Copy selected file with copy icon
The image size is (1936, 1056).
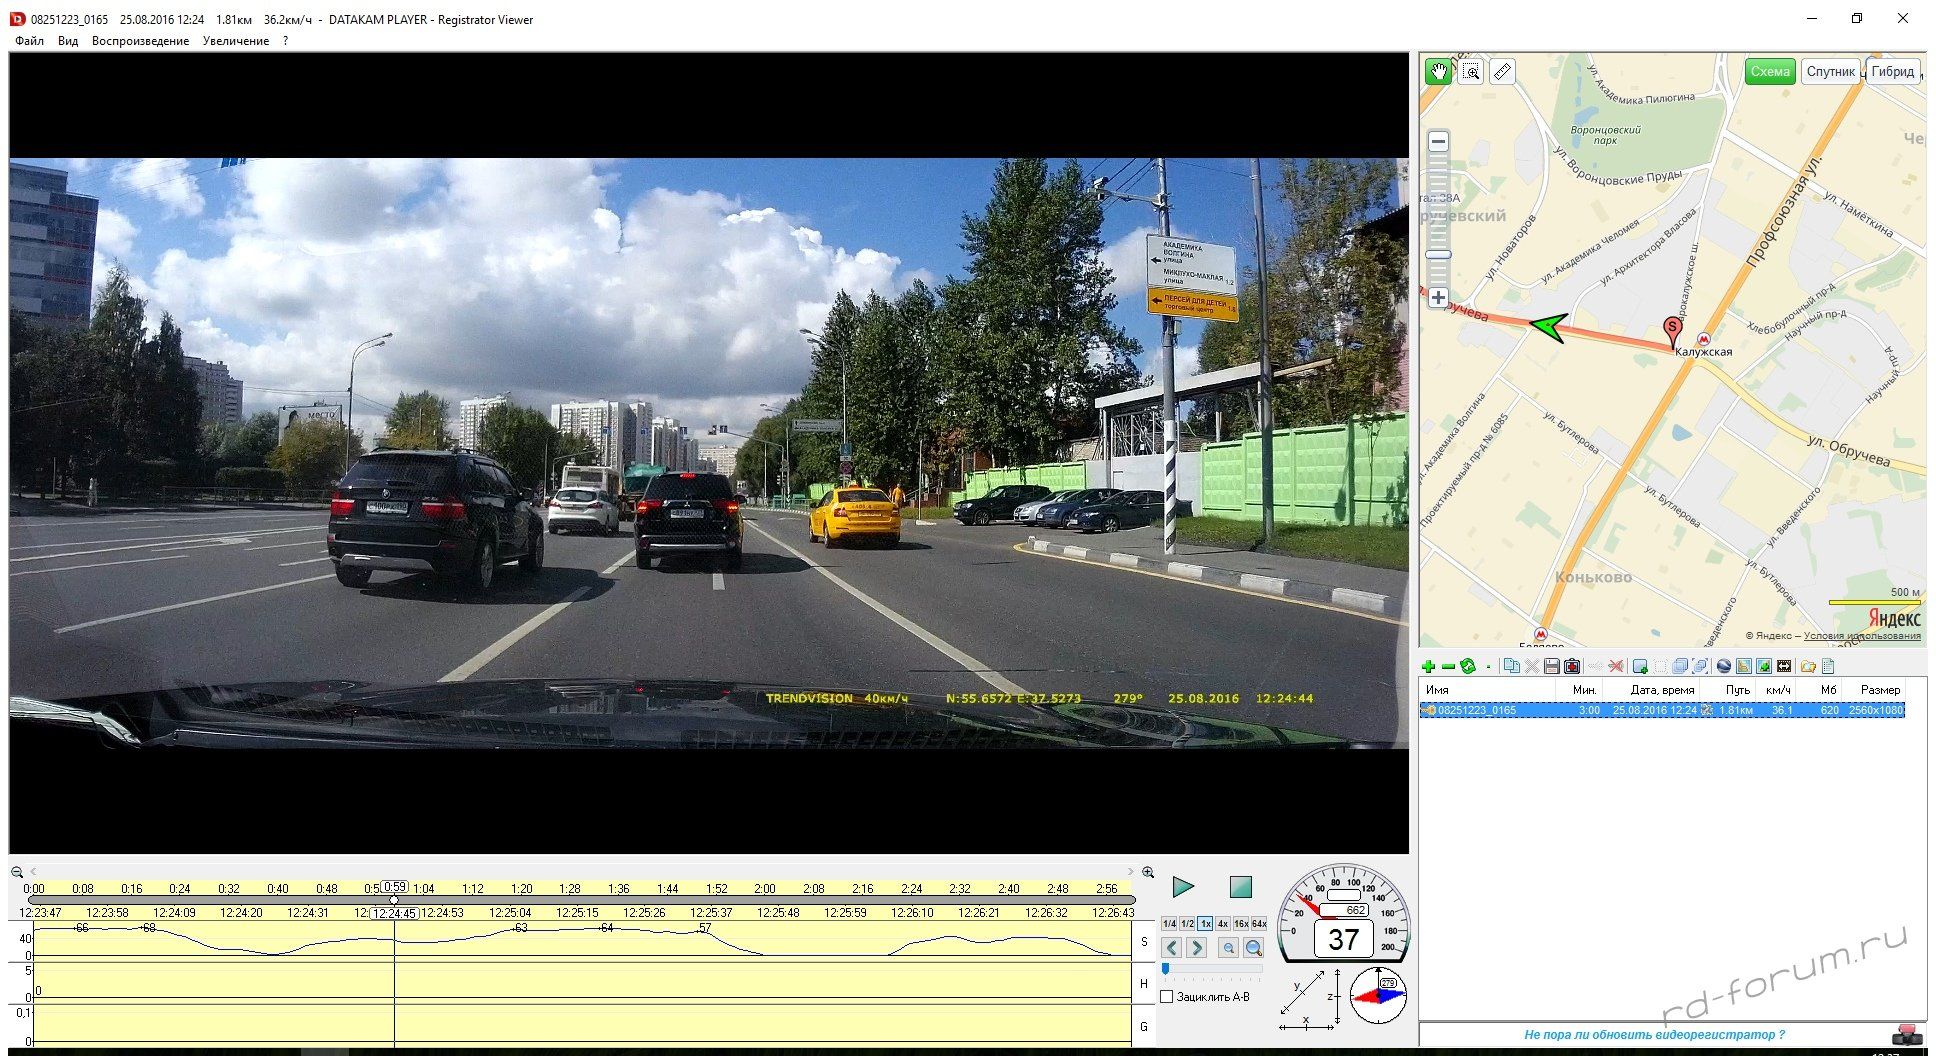pyautogui.click(x=1512, y=666)
